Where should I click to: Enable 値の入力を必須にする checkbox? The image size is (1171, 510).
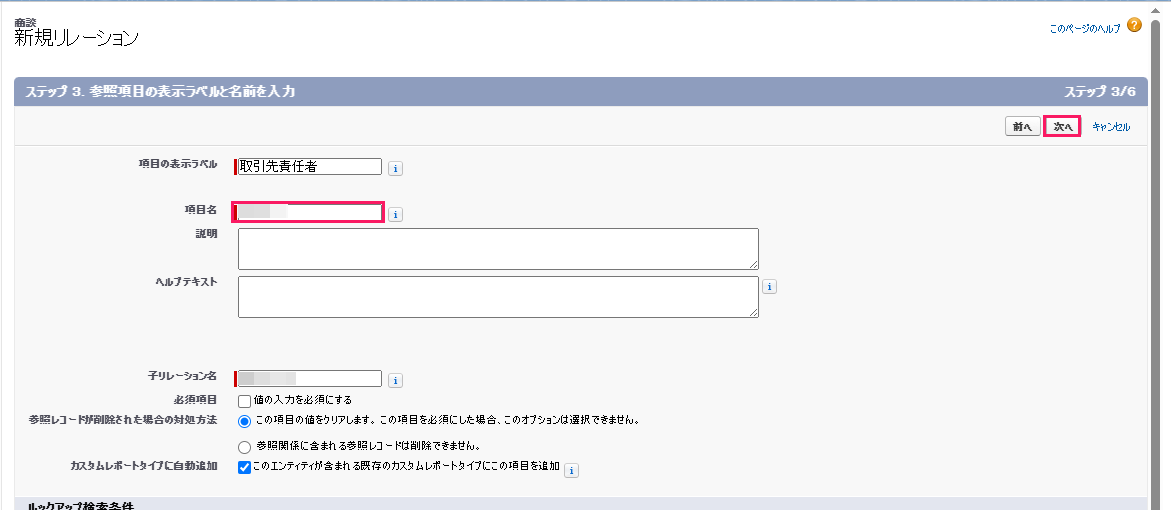click(244, 401)
